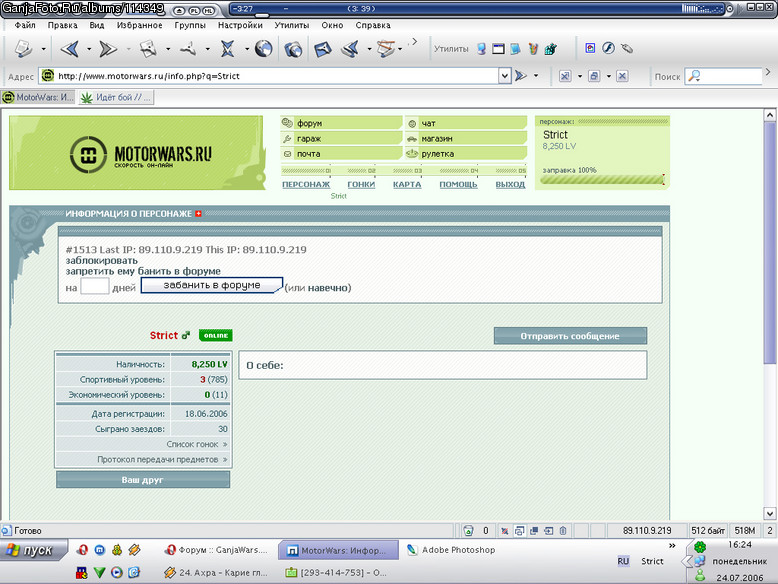This screenshot has width=778, height=584.
Task: Expand the Go button dropdown arrow
Action: coord(536,76)
